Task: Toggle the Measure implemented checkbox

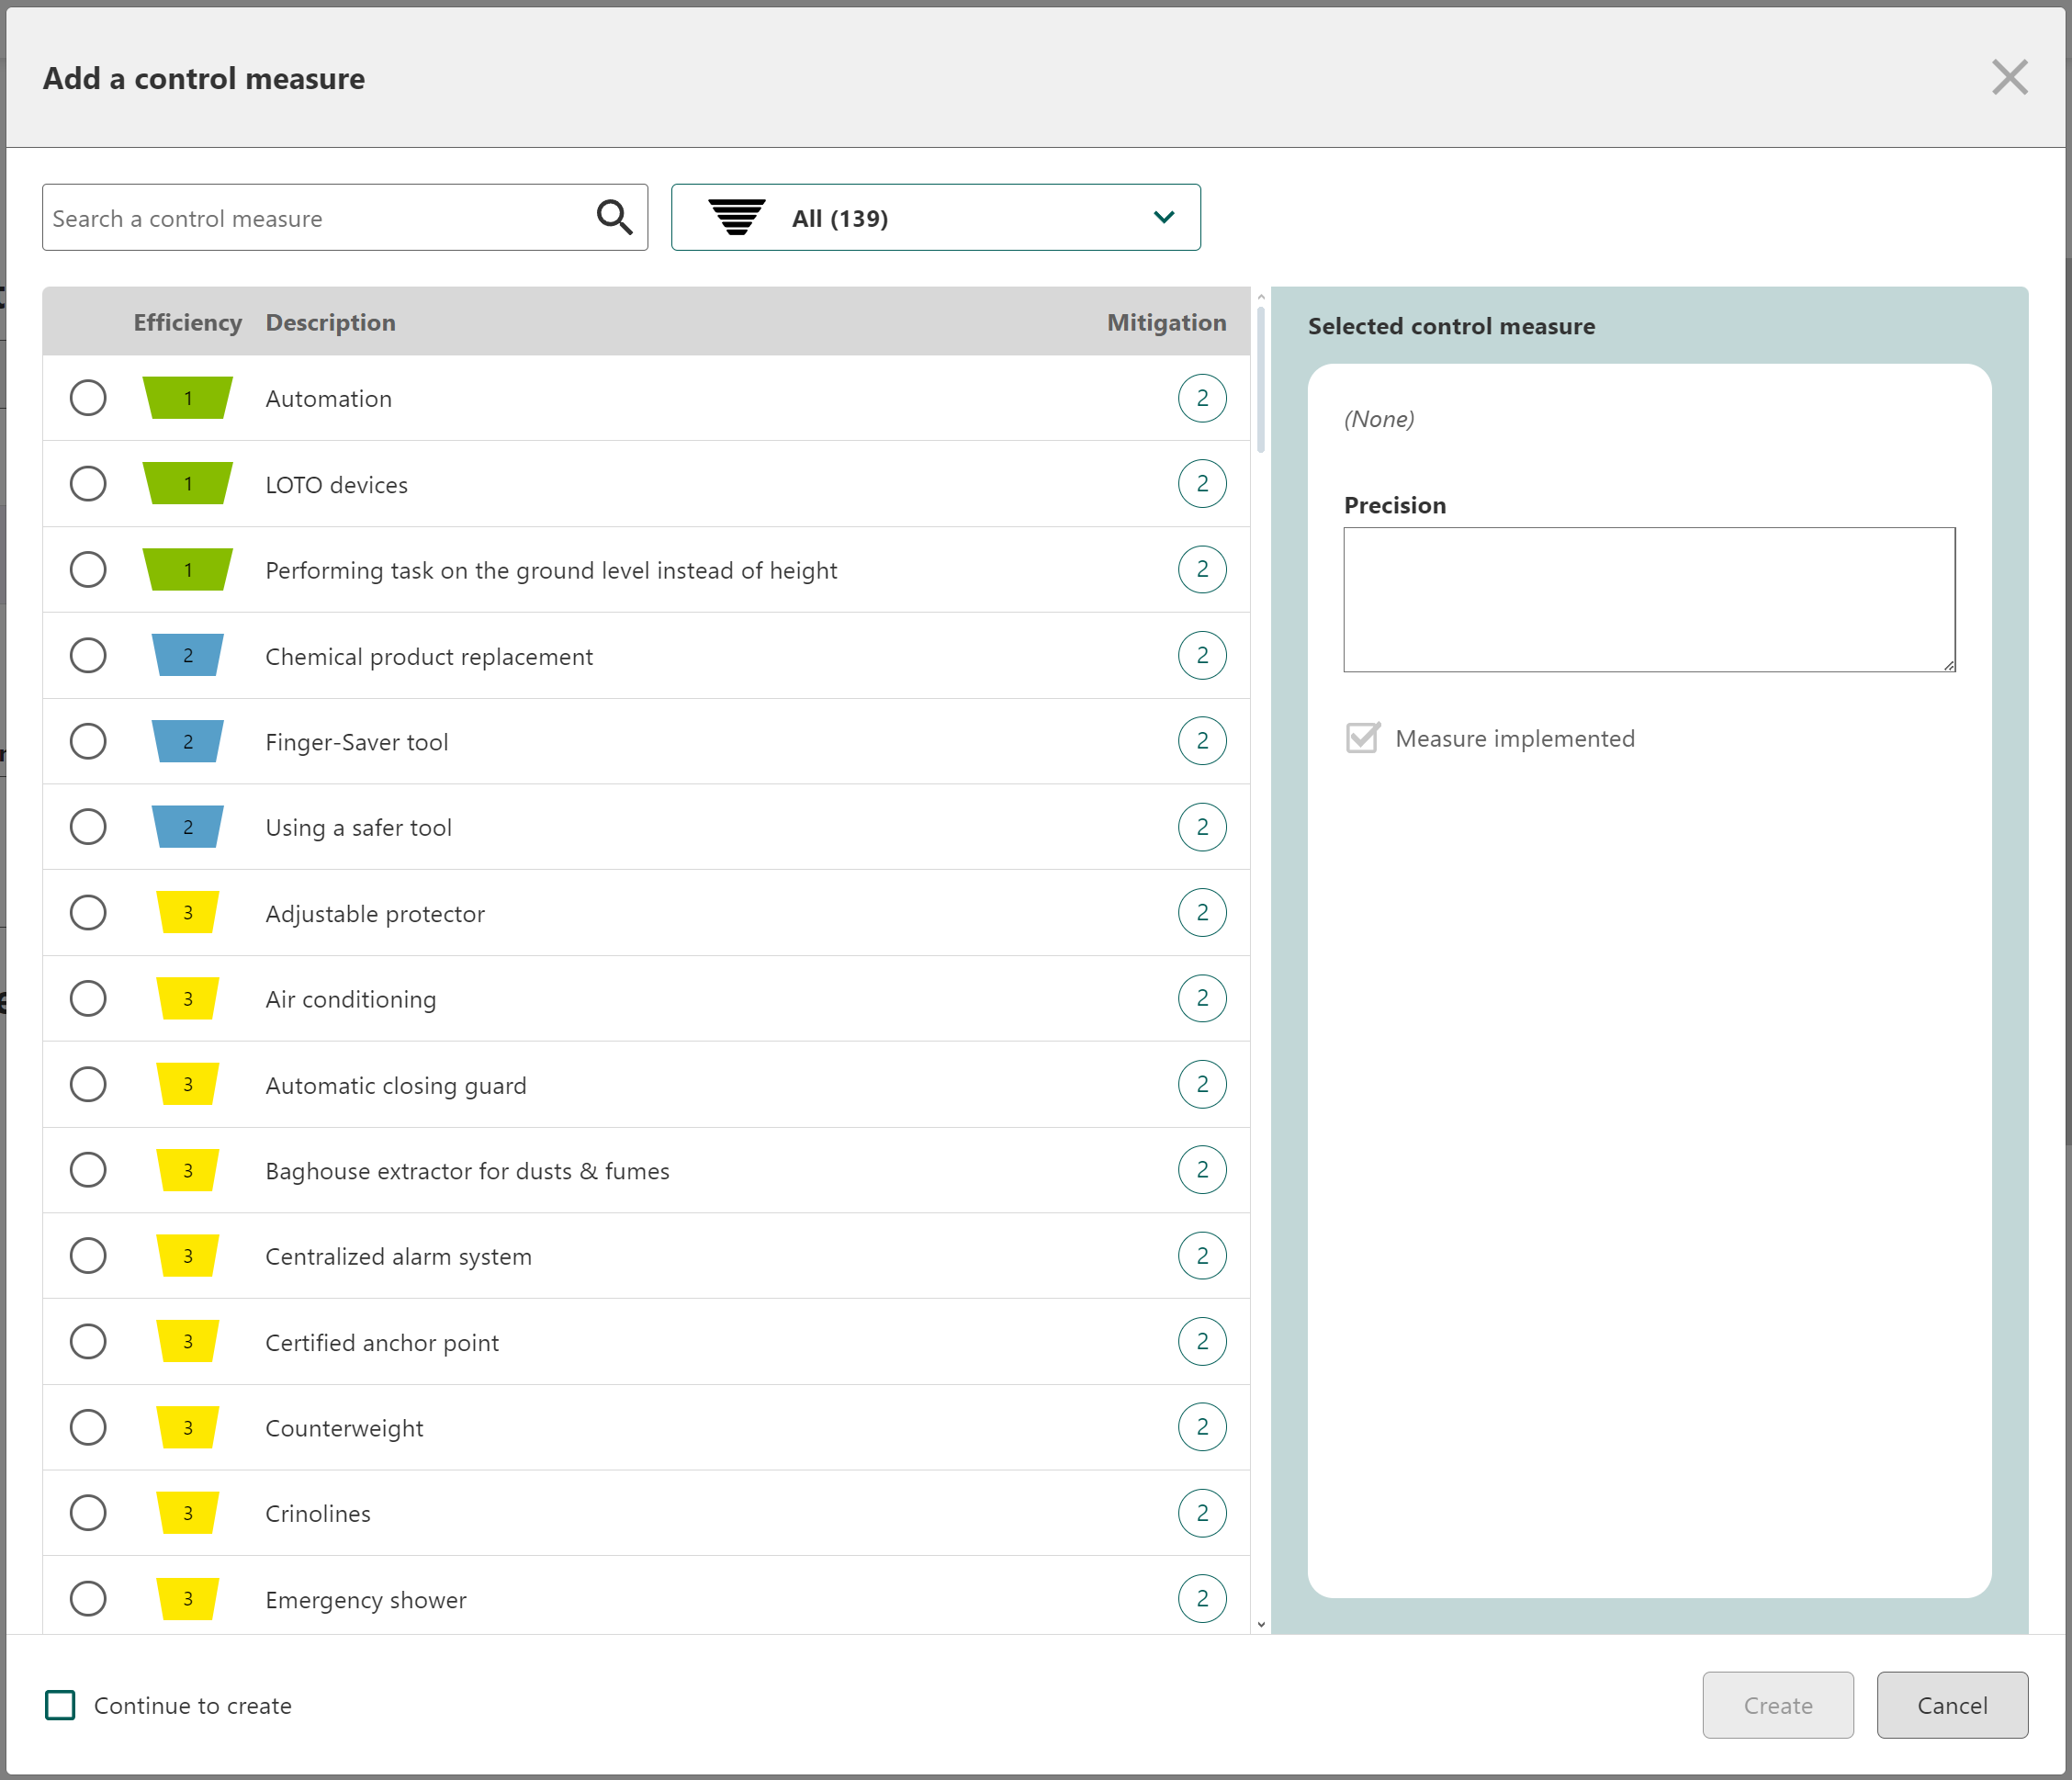Action: (x=1362, y=738)
